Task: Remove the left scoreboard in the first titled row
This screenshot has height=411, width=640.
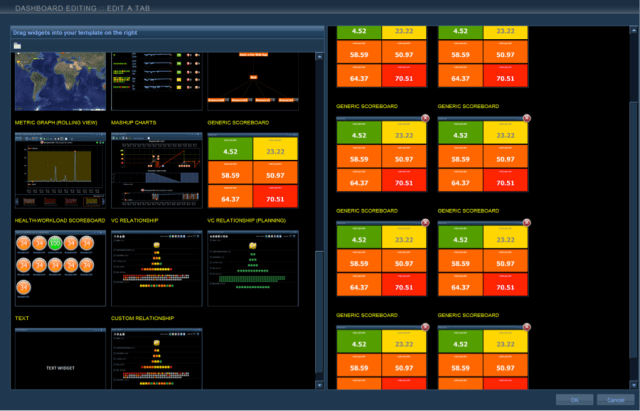Action: point(424,118)
